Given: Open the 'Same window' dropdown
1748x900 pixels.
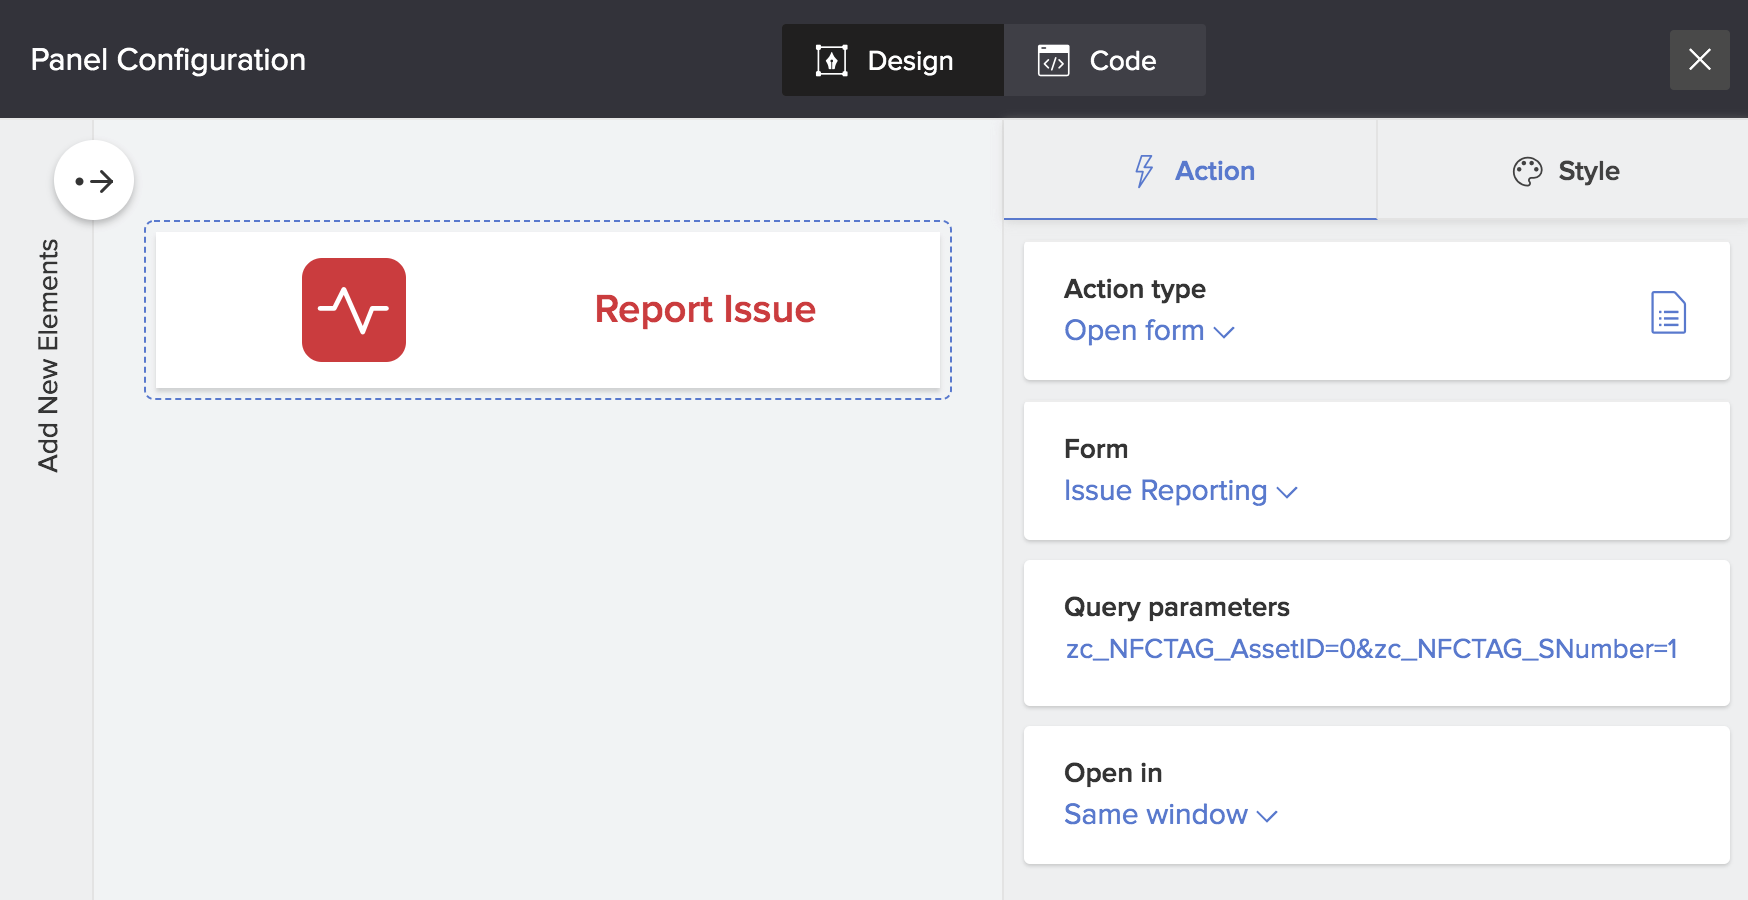Looking at the screenshot, I should click(x=1170, y=815).
